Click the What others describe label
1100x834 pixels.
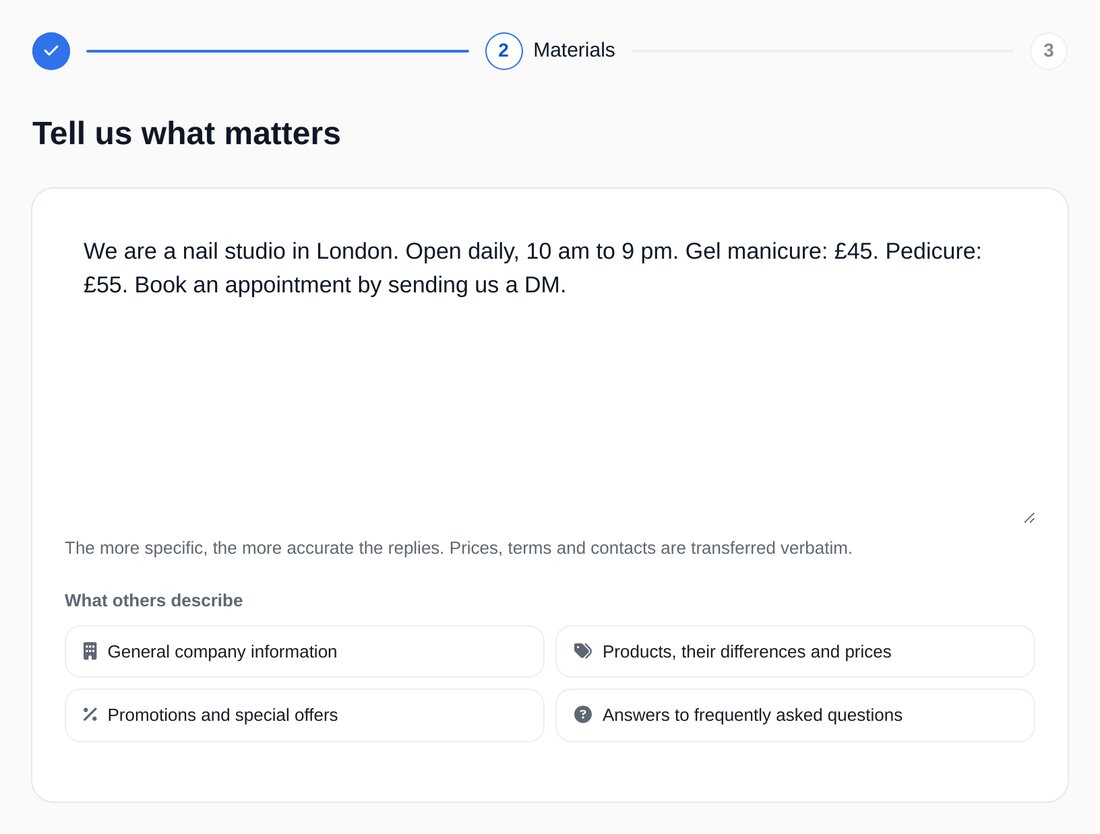tap(154, 600)
